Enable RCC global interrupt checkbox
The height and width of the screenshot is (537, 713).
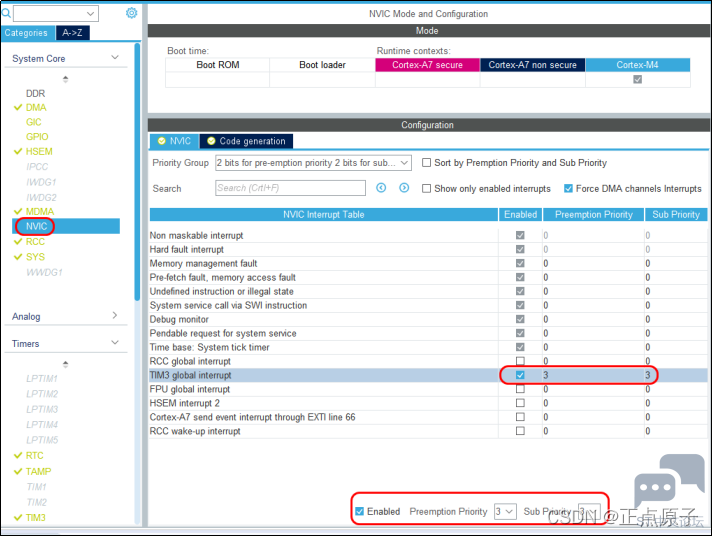(520, 361)
